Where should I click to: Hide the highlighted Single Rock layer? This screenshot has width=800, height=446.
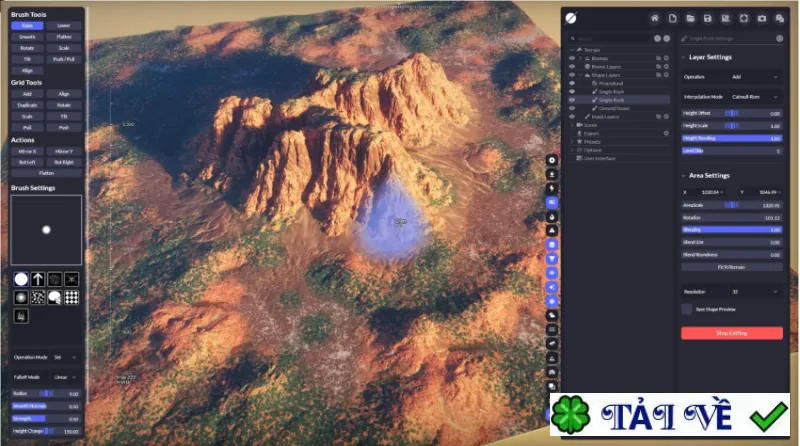pos(572,100)
